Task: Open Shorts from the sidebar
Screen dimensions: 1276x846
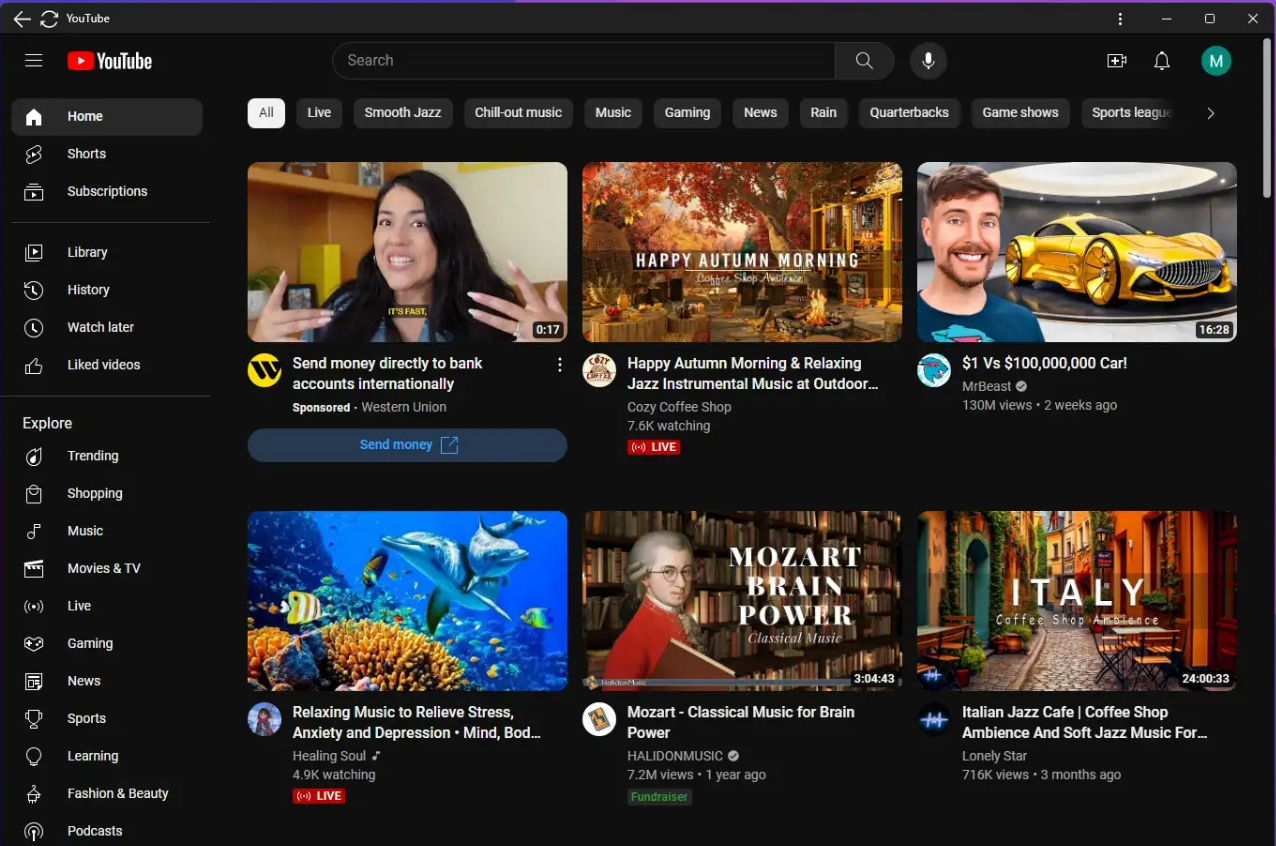Action: pyautogui.click(x=107, y=154)
